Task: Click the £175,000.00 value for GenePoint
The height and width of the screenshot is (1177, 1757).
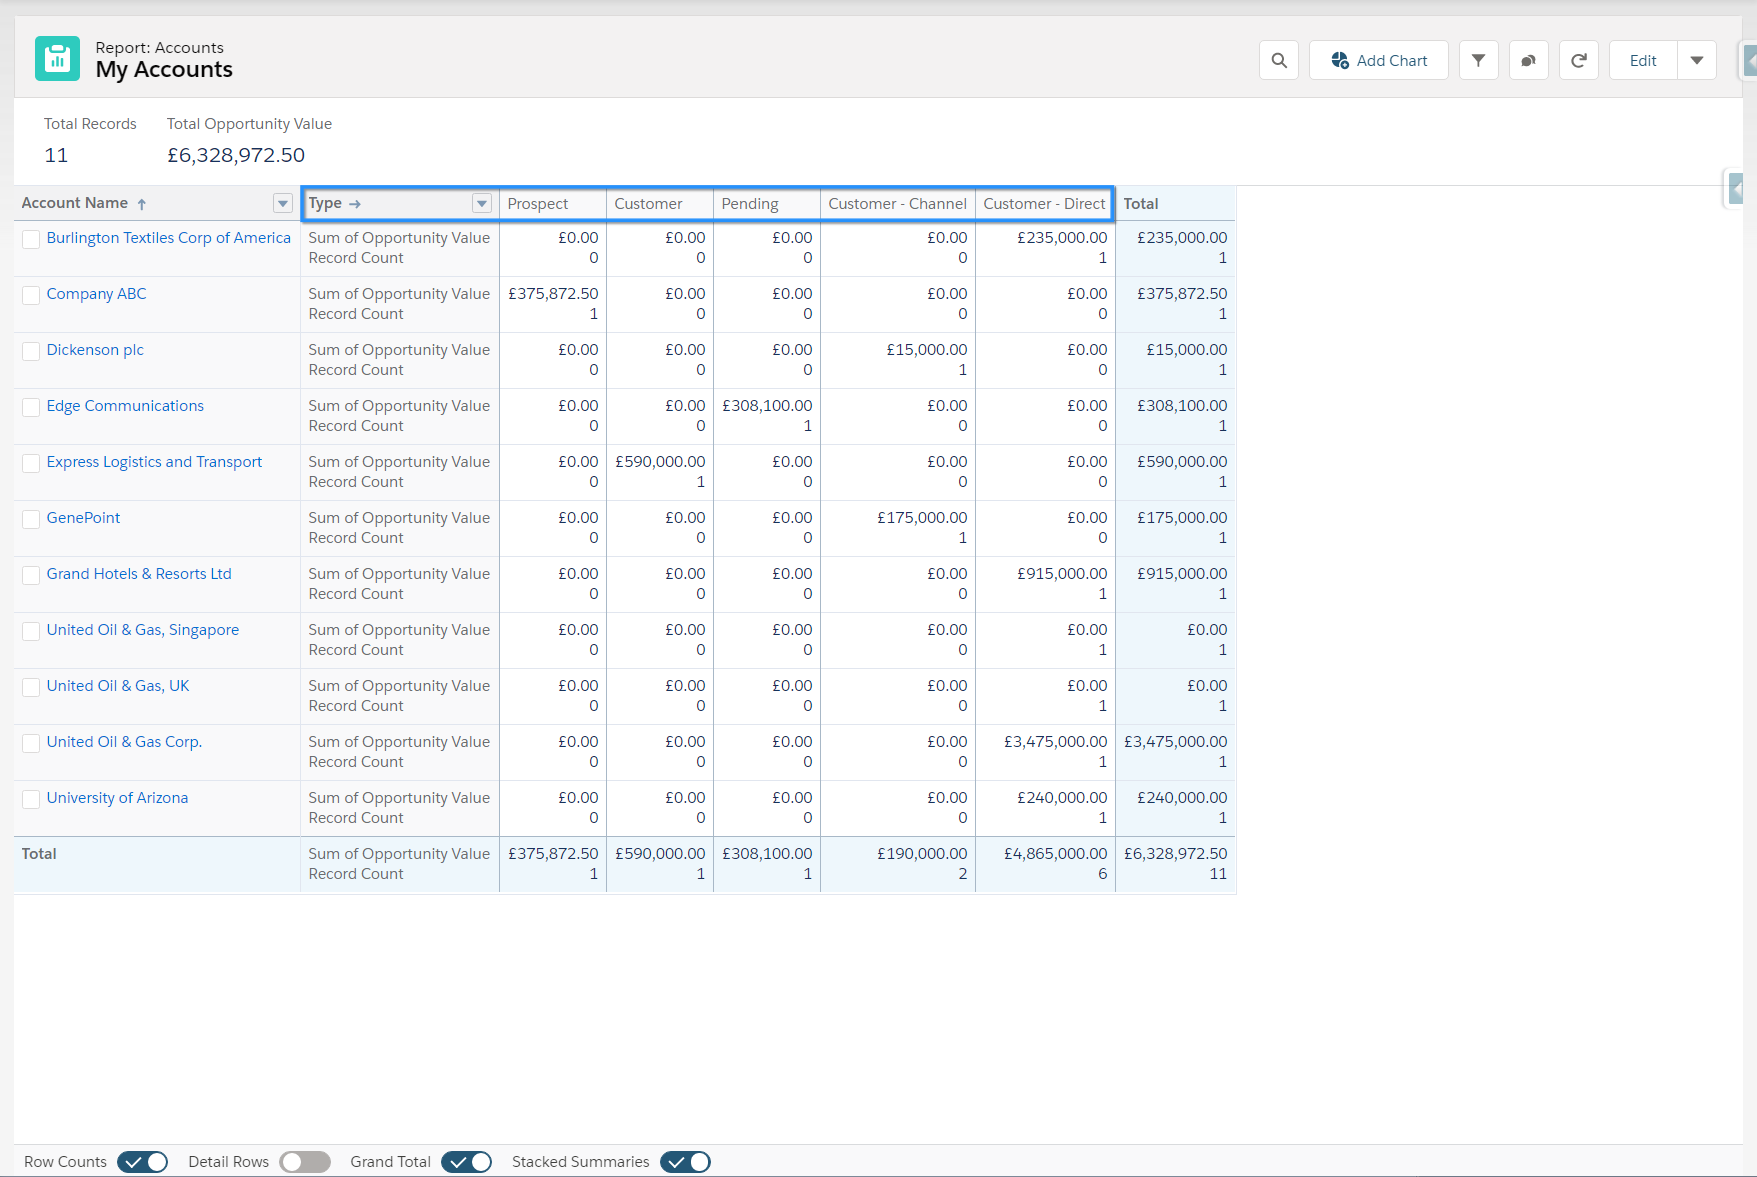Action: click(x=922, y=518)
